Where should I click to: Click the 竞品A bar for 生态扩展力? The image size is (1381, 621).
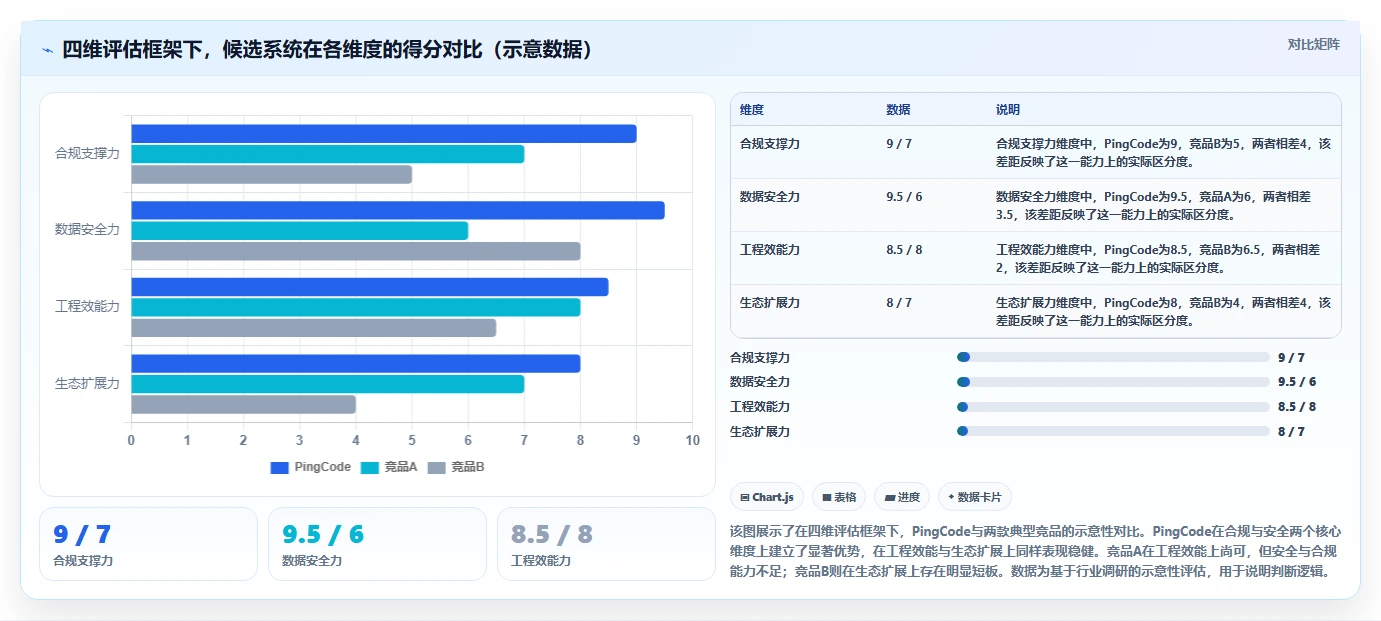tap(328, 383)
